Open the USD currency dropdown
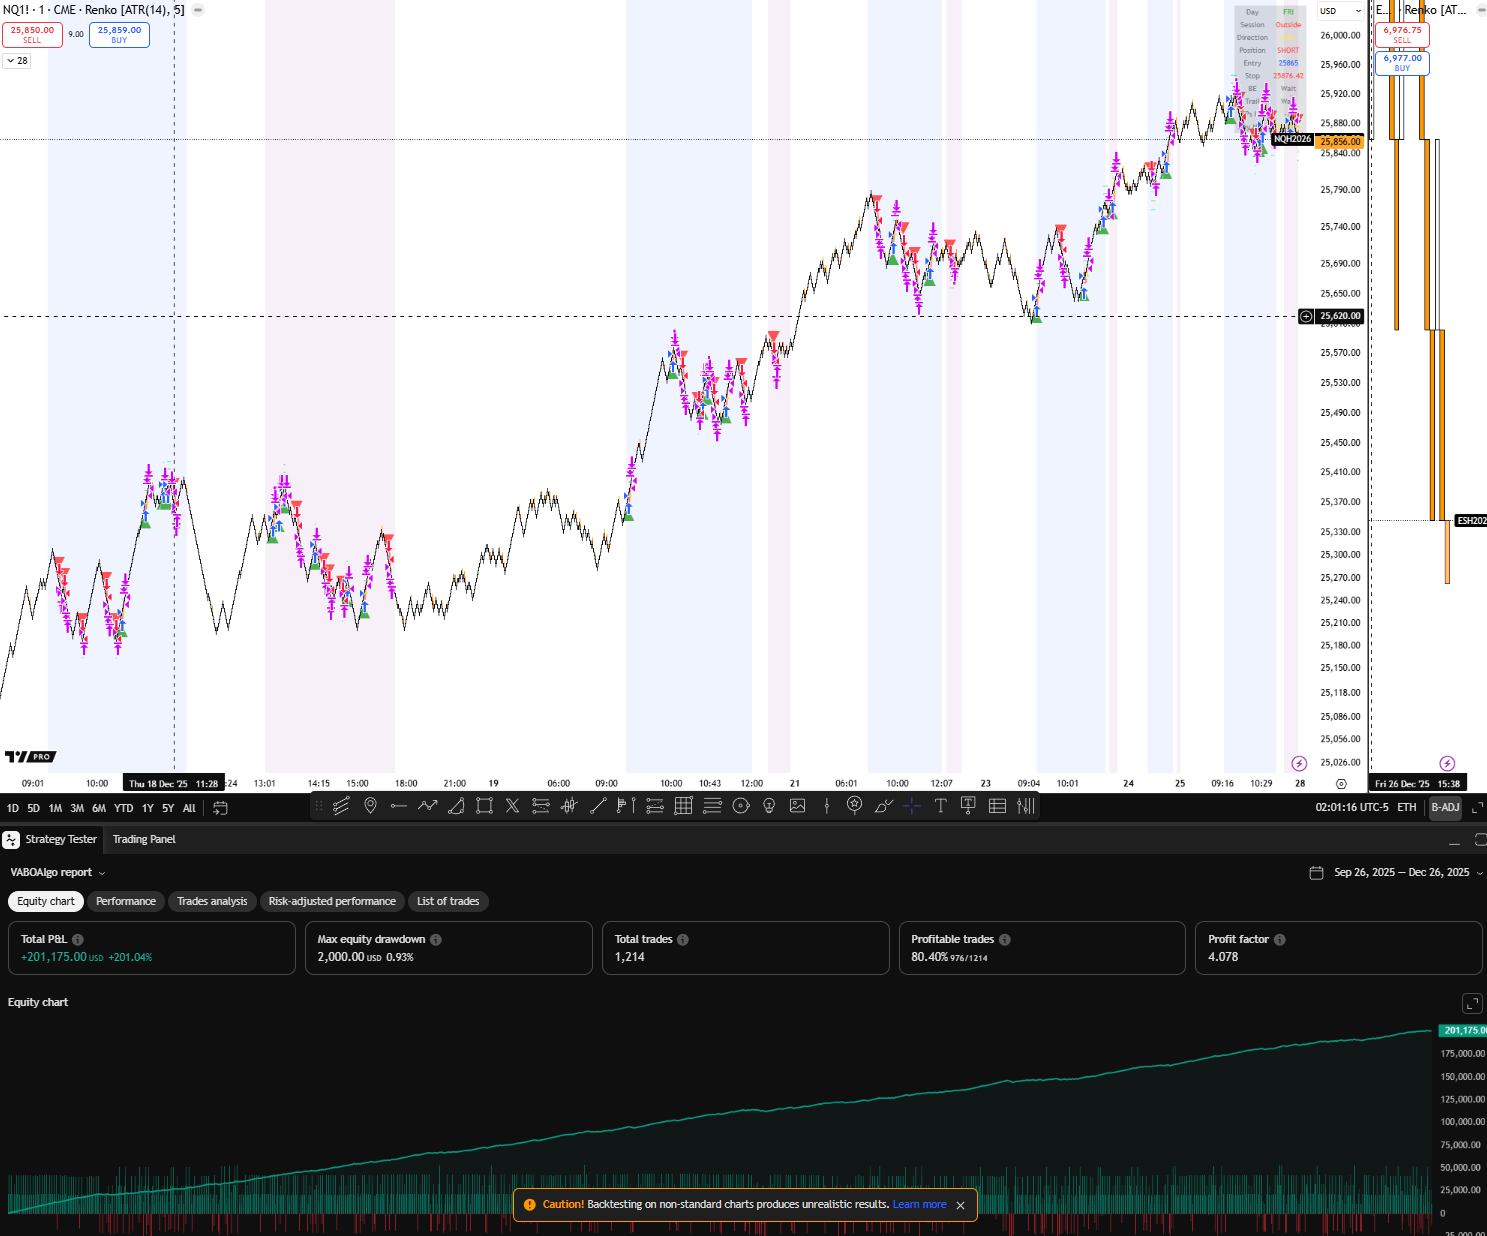Screen dimensions: 1487x1236 [x=1340, y=11]
